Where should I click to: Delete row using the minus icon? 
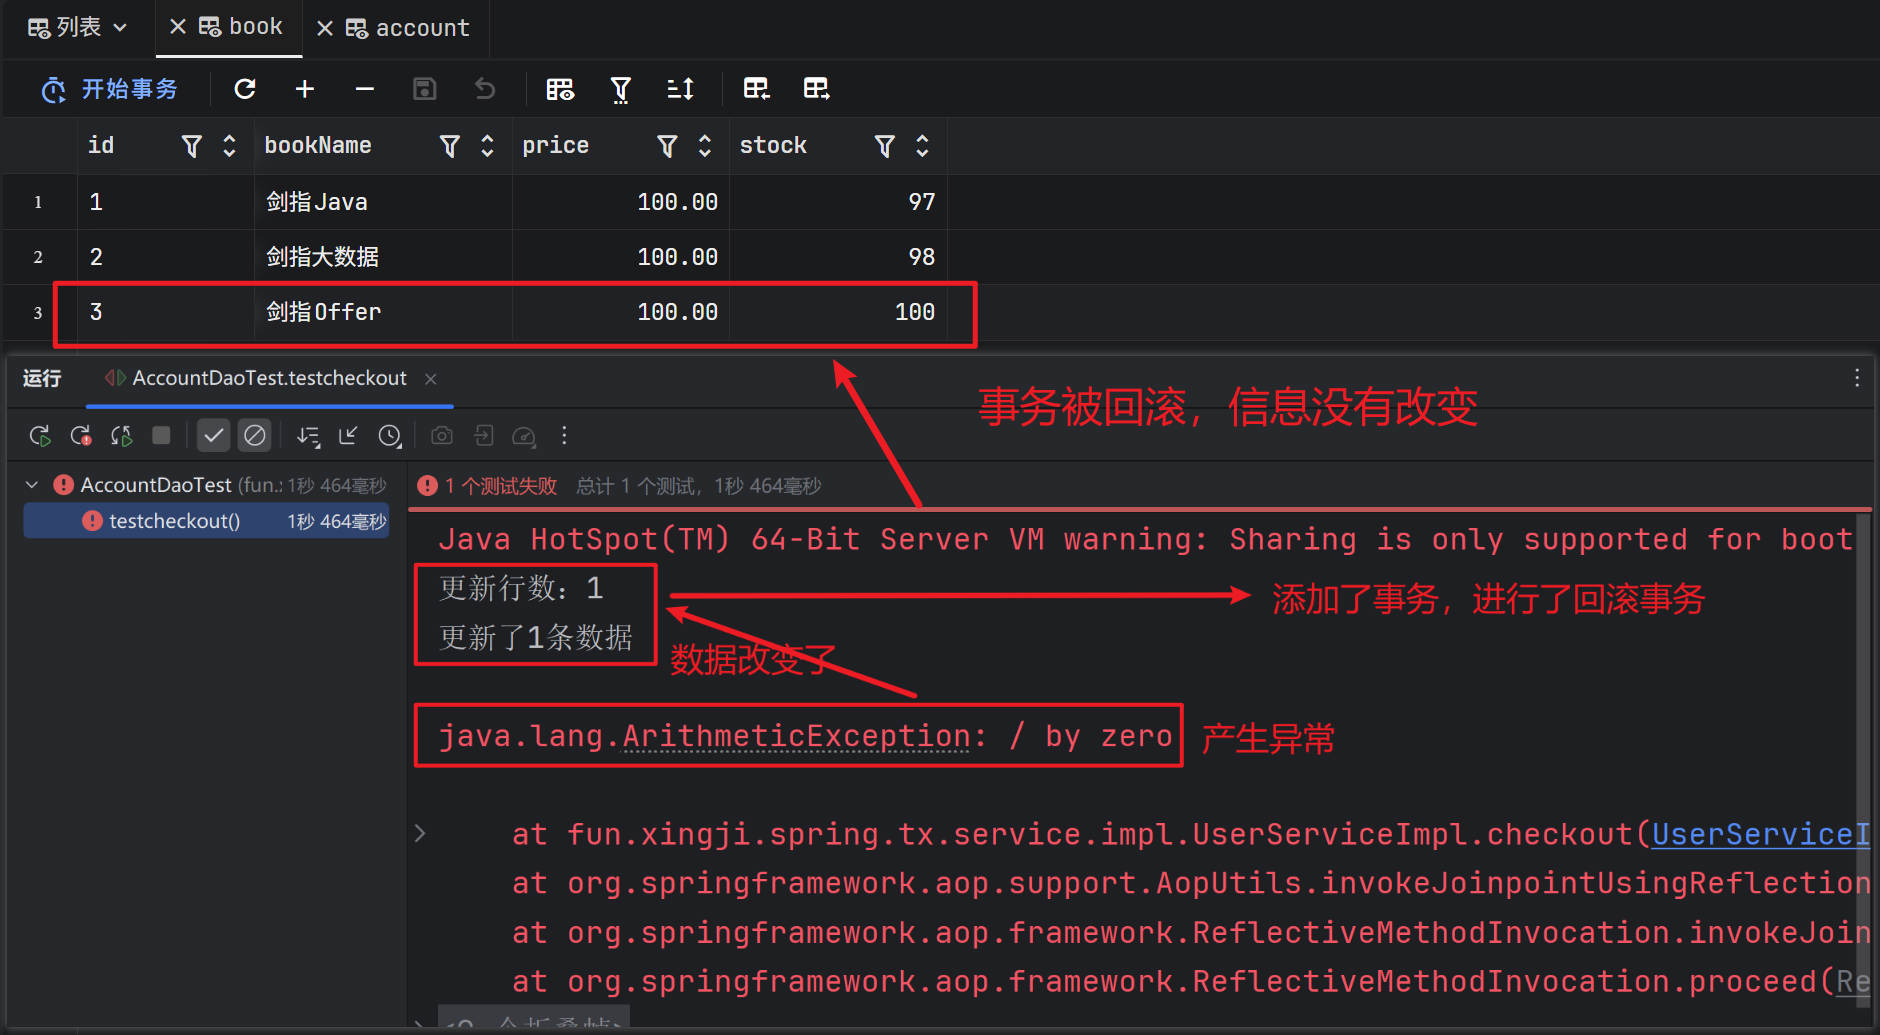(x=365, y=89)
